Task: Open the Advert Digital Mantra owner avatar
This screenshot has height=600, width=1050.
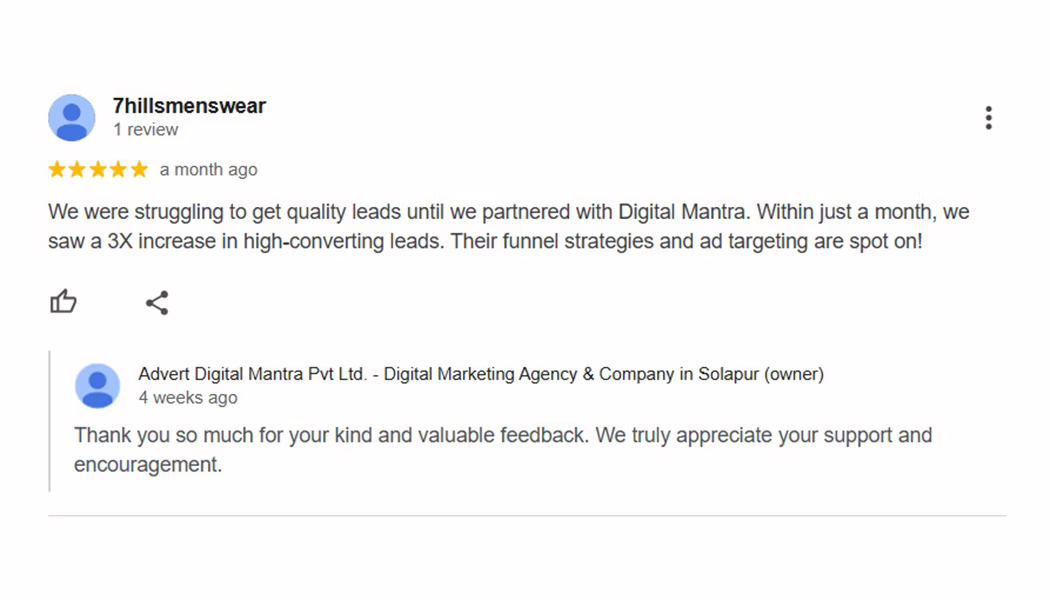Action: (98, 386)
